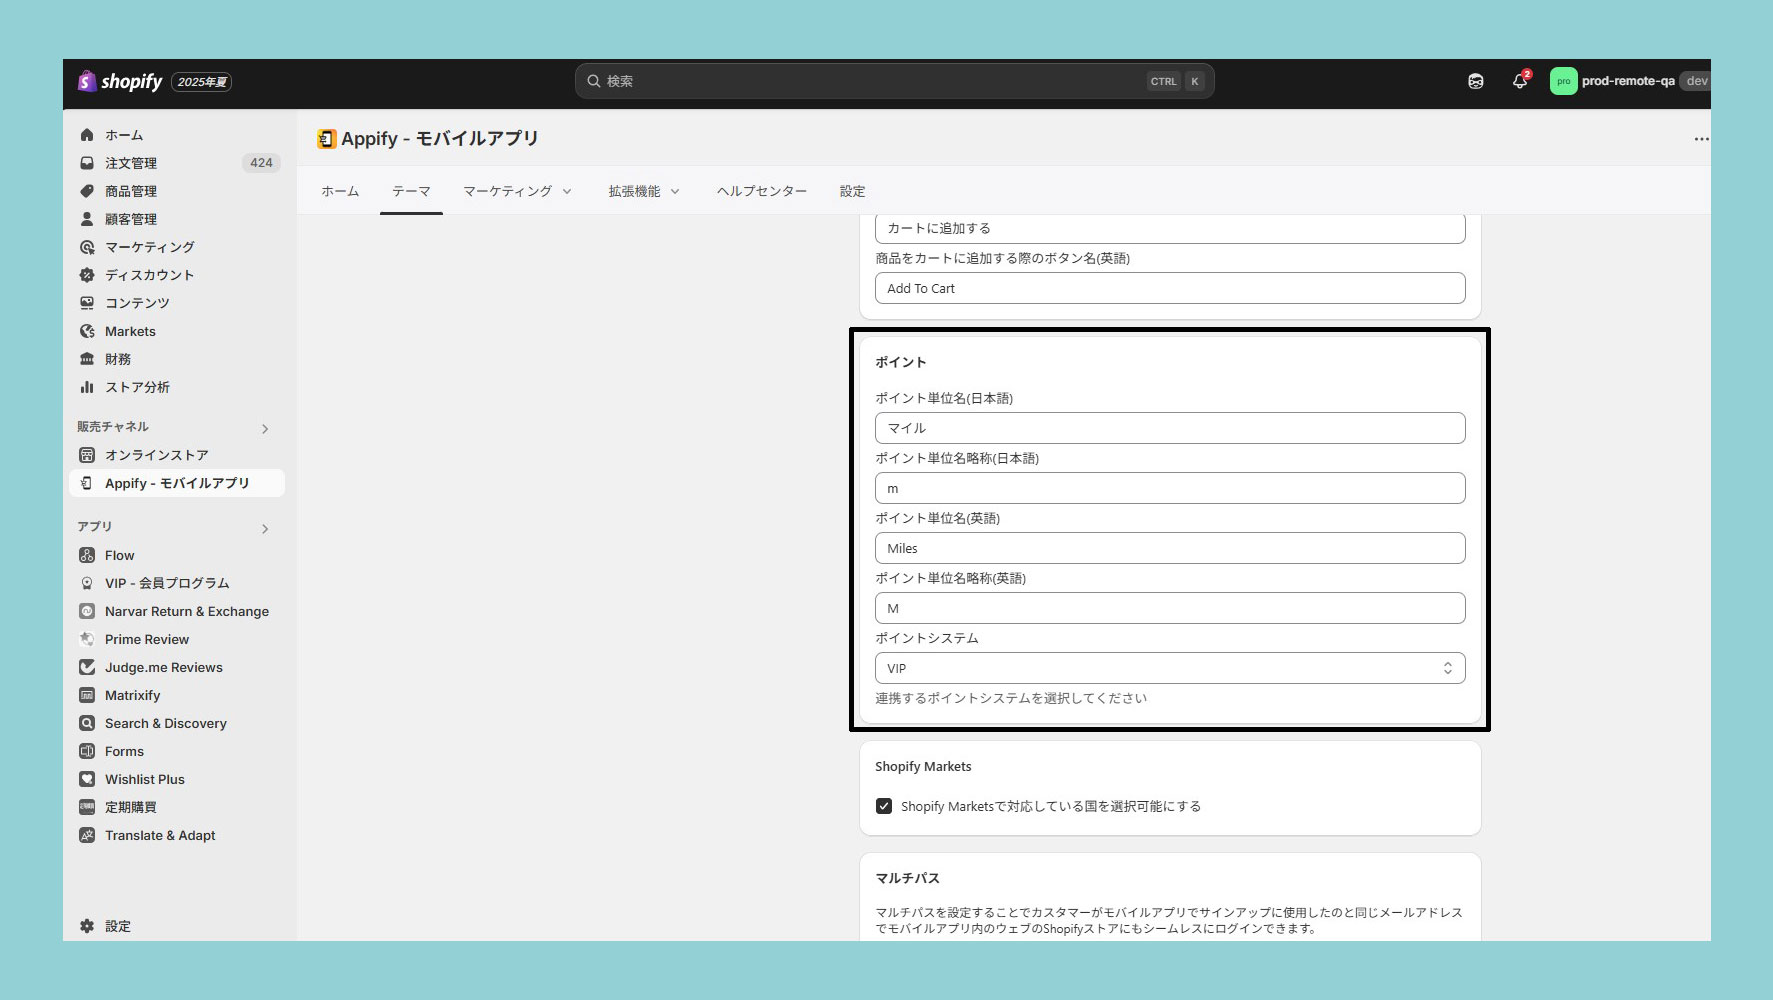Click the Japanese point unit name field
This screenshot has height=1000, width=1773.
click(1170, 428)
